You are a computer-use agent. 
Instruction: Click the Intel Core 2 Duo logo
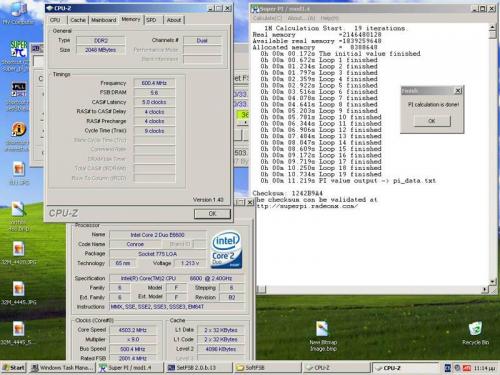(226, 250)
